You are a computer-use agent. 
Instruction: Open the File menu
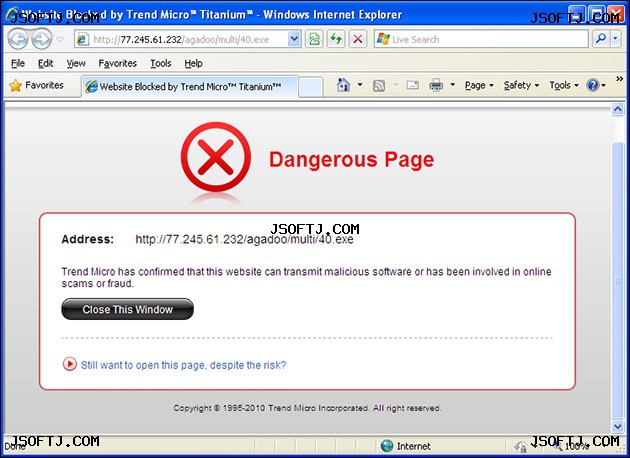coord(18,63)
